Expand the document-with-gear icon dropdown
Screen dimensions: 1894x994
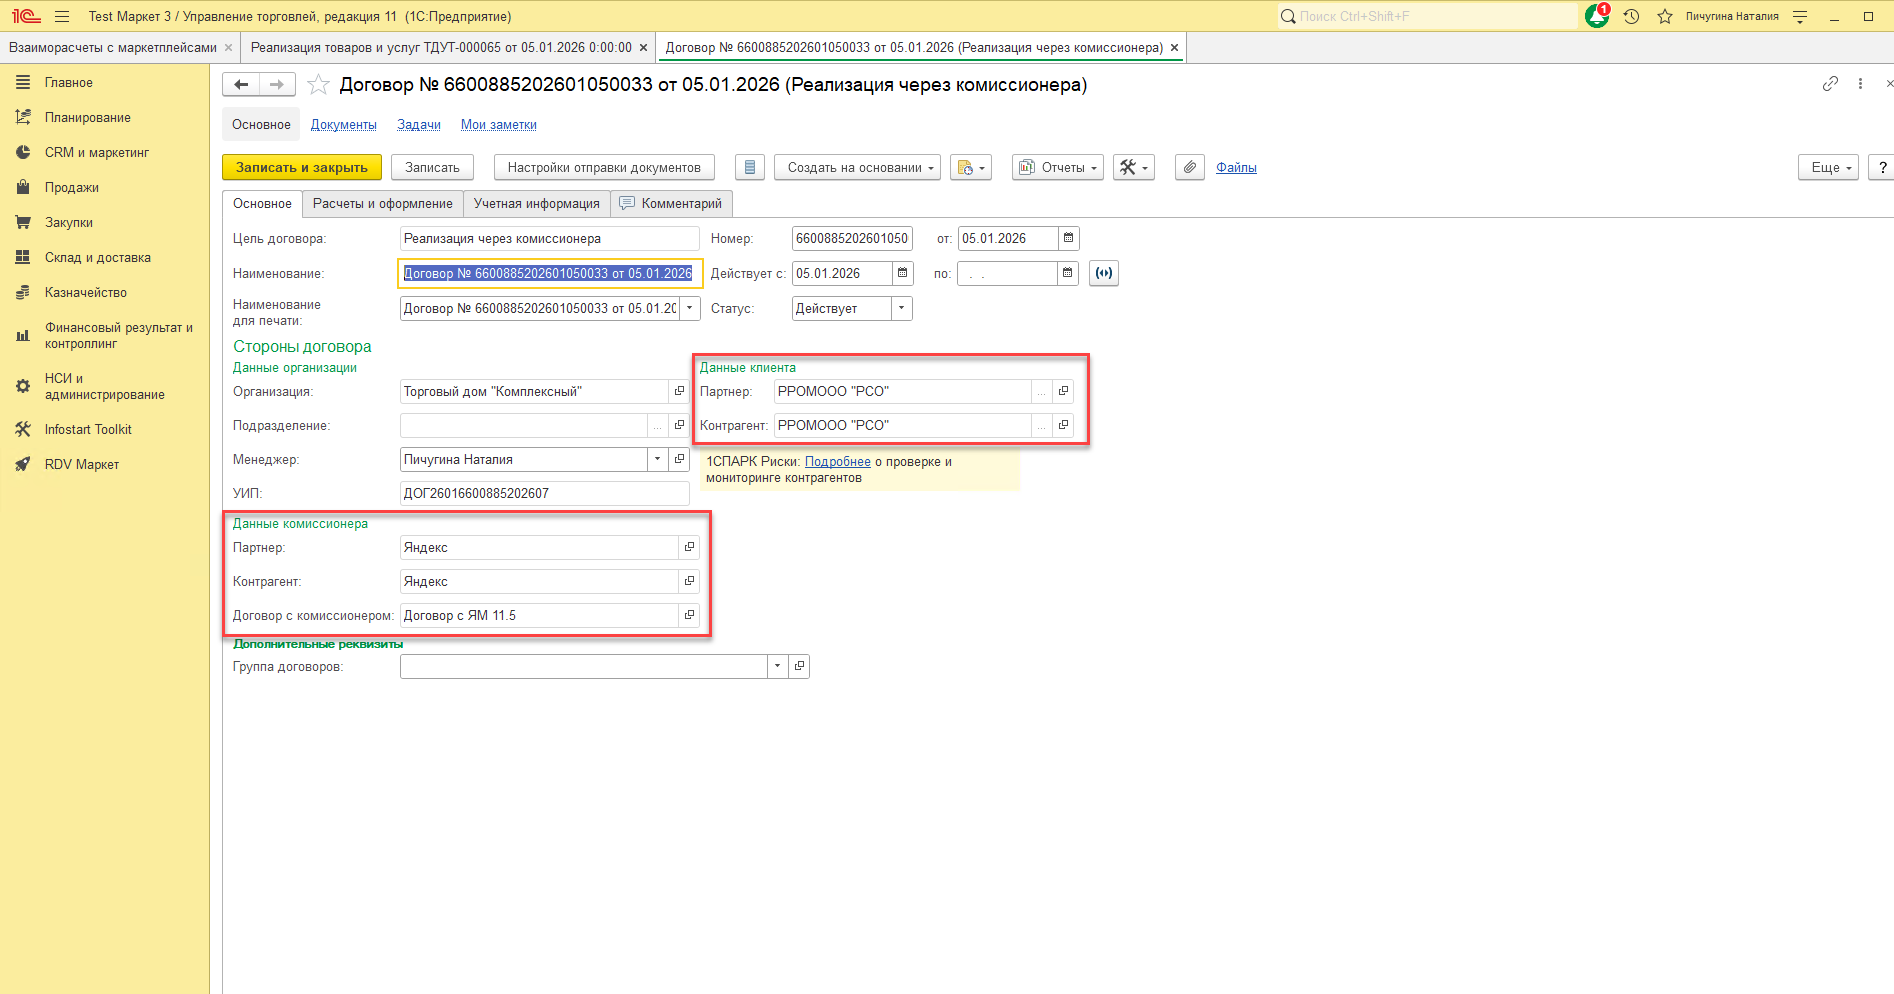pyautogui.click(x=971, y=167)
